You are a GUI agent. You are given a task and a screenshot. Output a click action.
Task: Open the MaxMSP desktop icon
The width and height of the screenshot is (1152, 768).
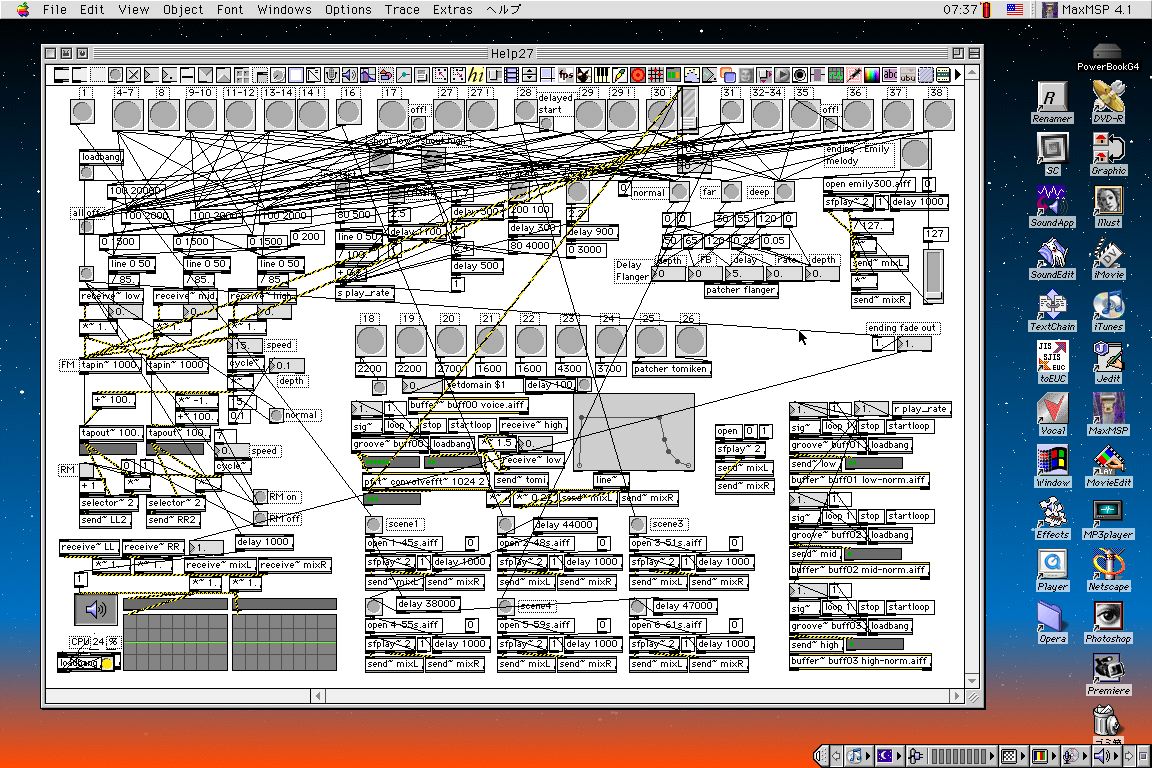(1108, 410)
